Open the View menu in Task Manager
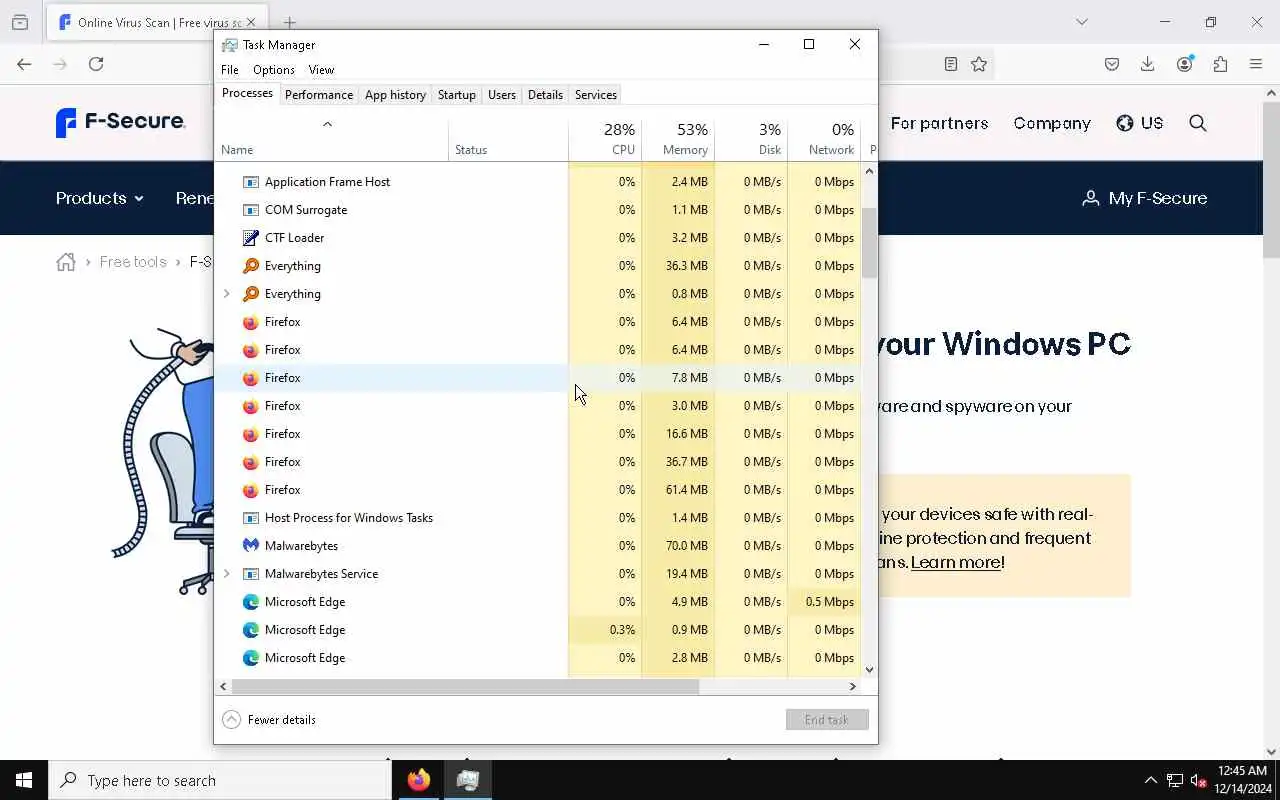This screenshot has width=1280, height=800. [321, 70]
